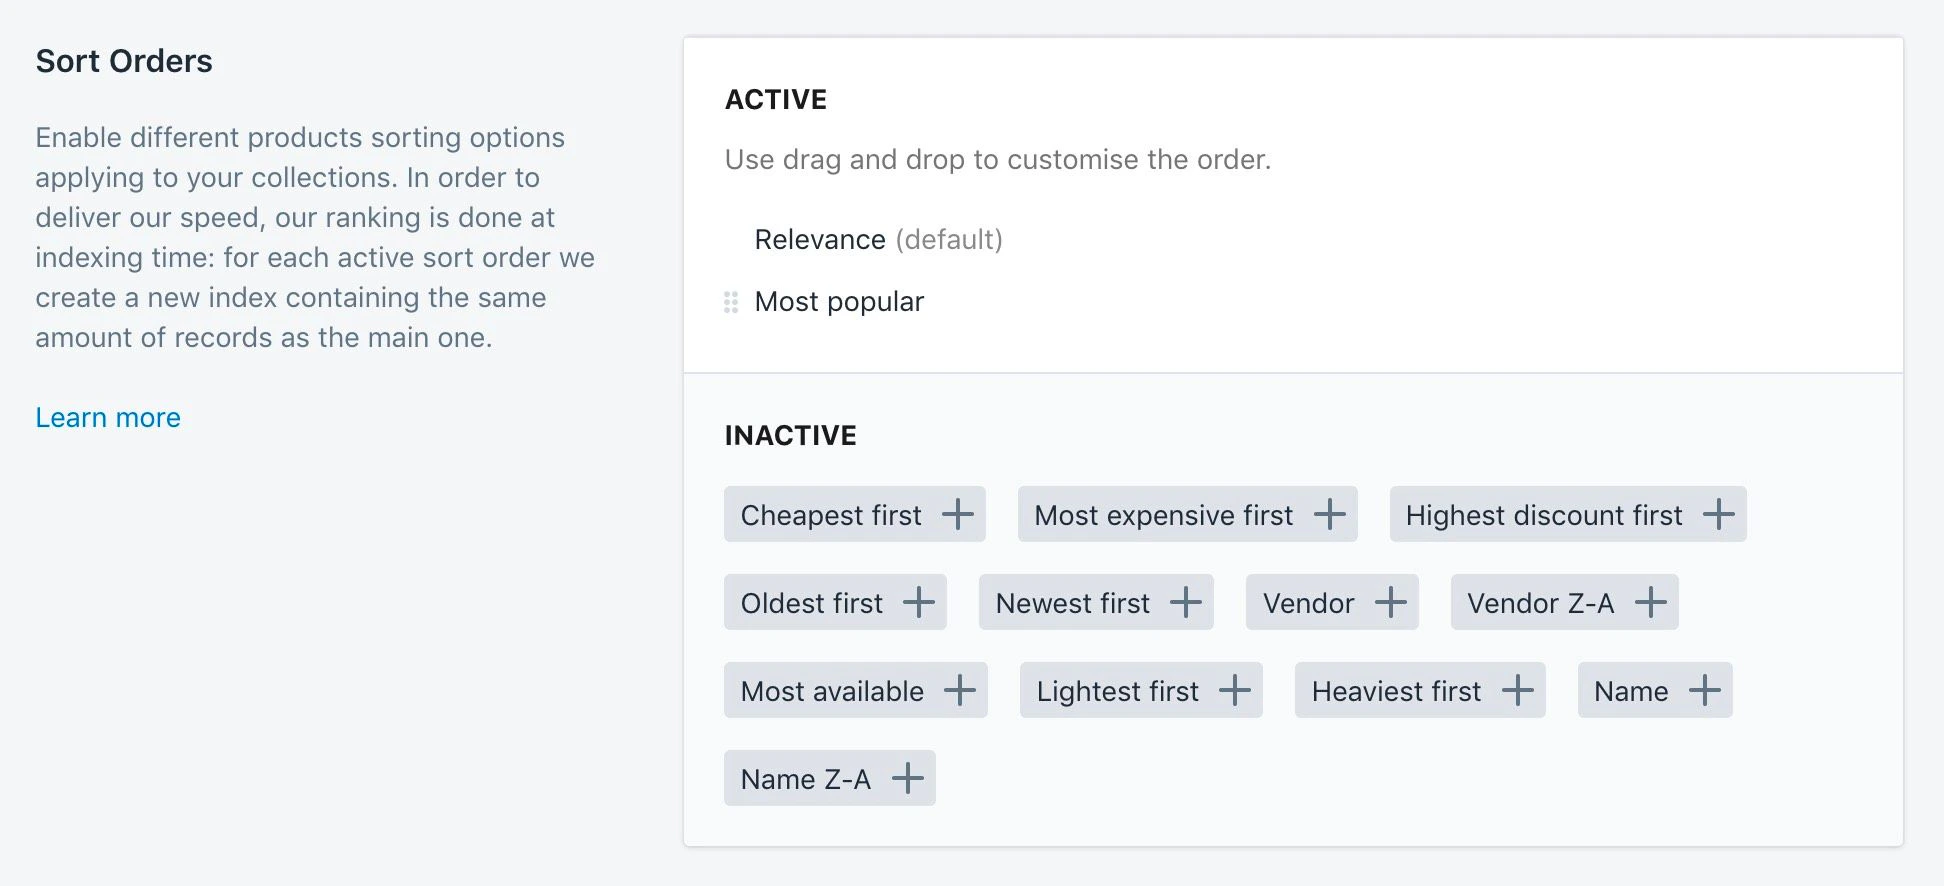Screen dimensions: 1944x886
Task: Select the Most popular active sort entry
Action: click(839, 301)
